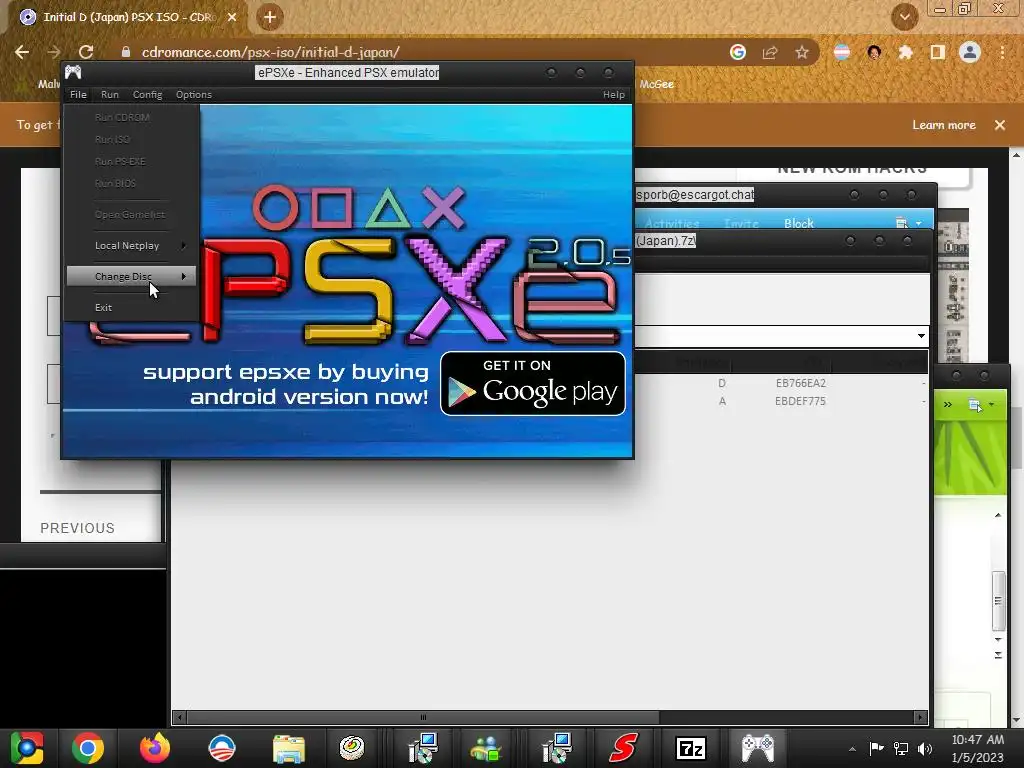The image size is (1024, 768).
Task: Click the green window double-chevron expander
Action: [948, 405]
